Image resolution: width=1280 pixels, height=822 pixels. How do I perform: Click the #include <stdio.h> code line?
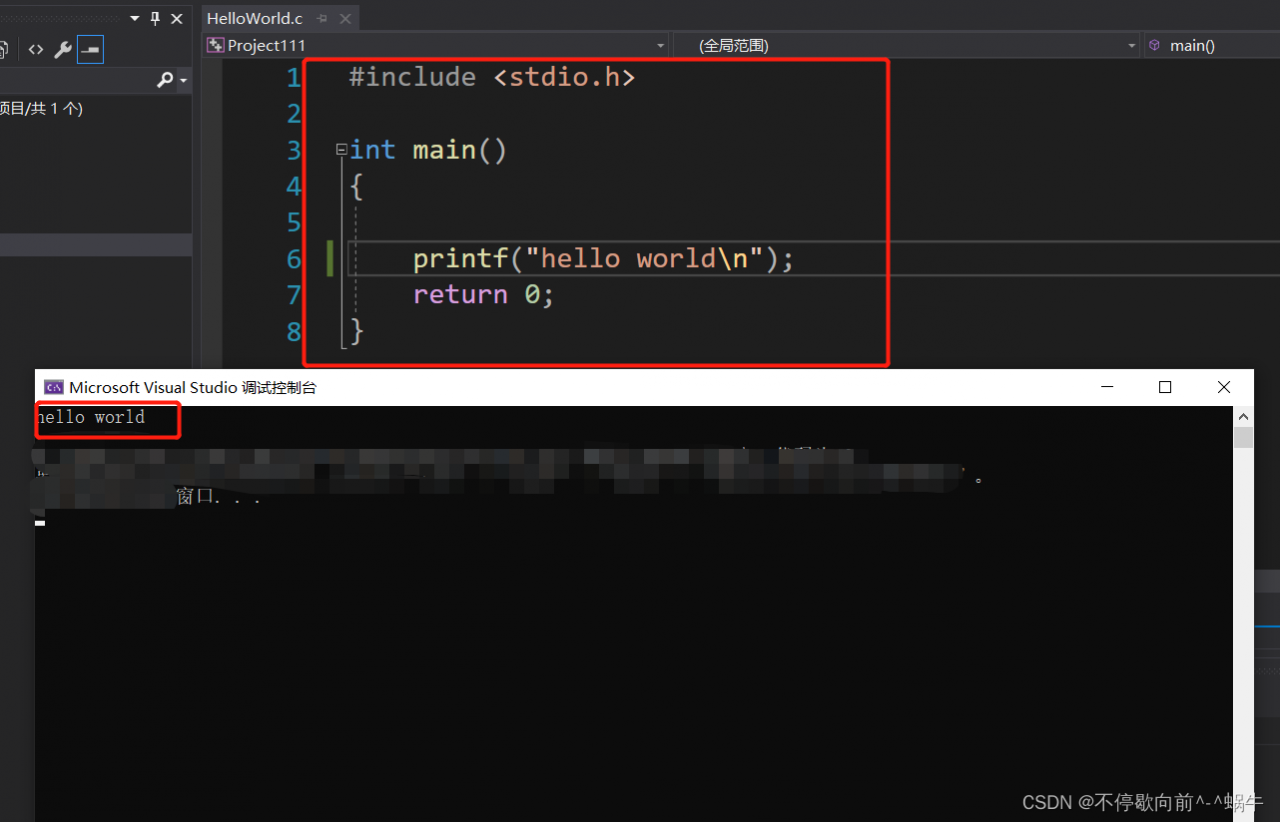pyautogui.click(x=492, y=77)
